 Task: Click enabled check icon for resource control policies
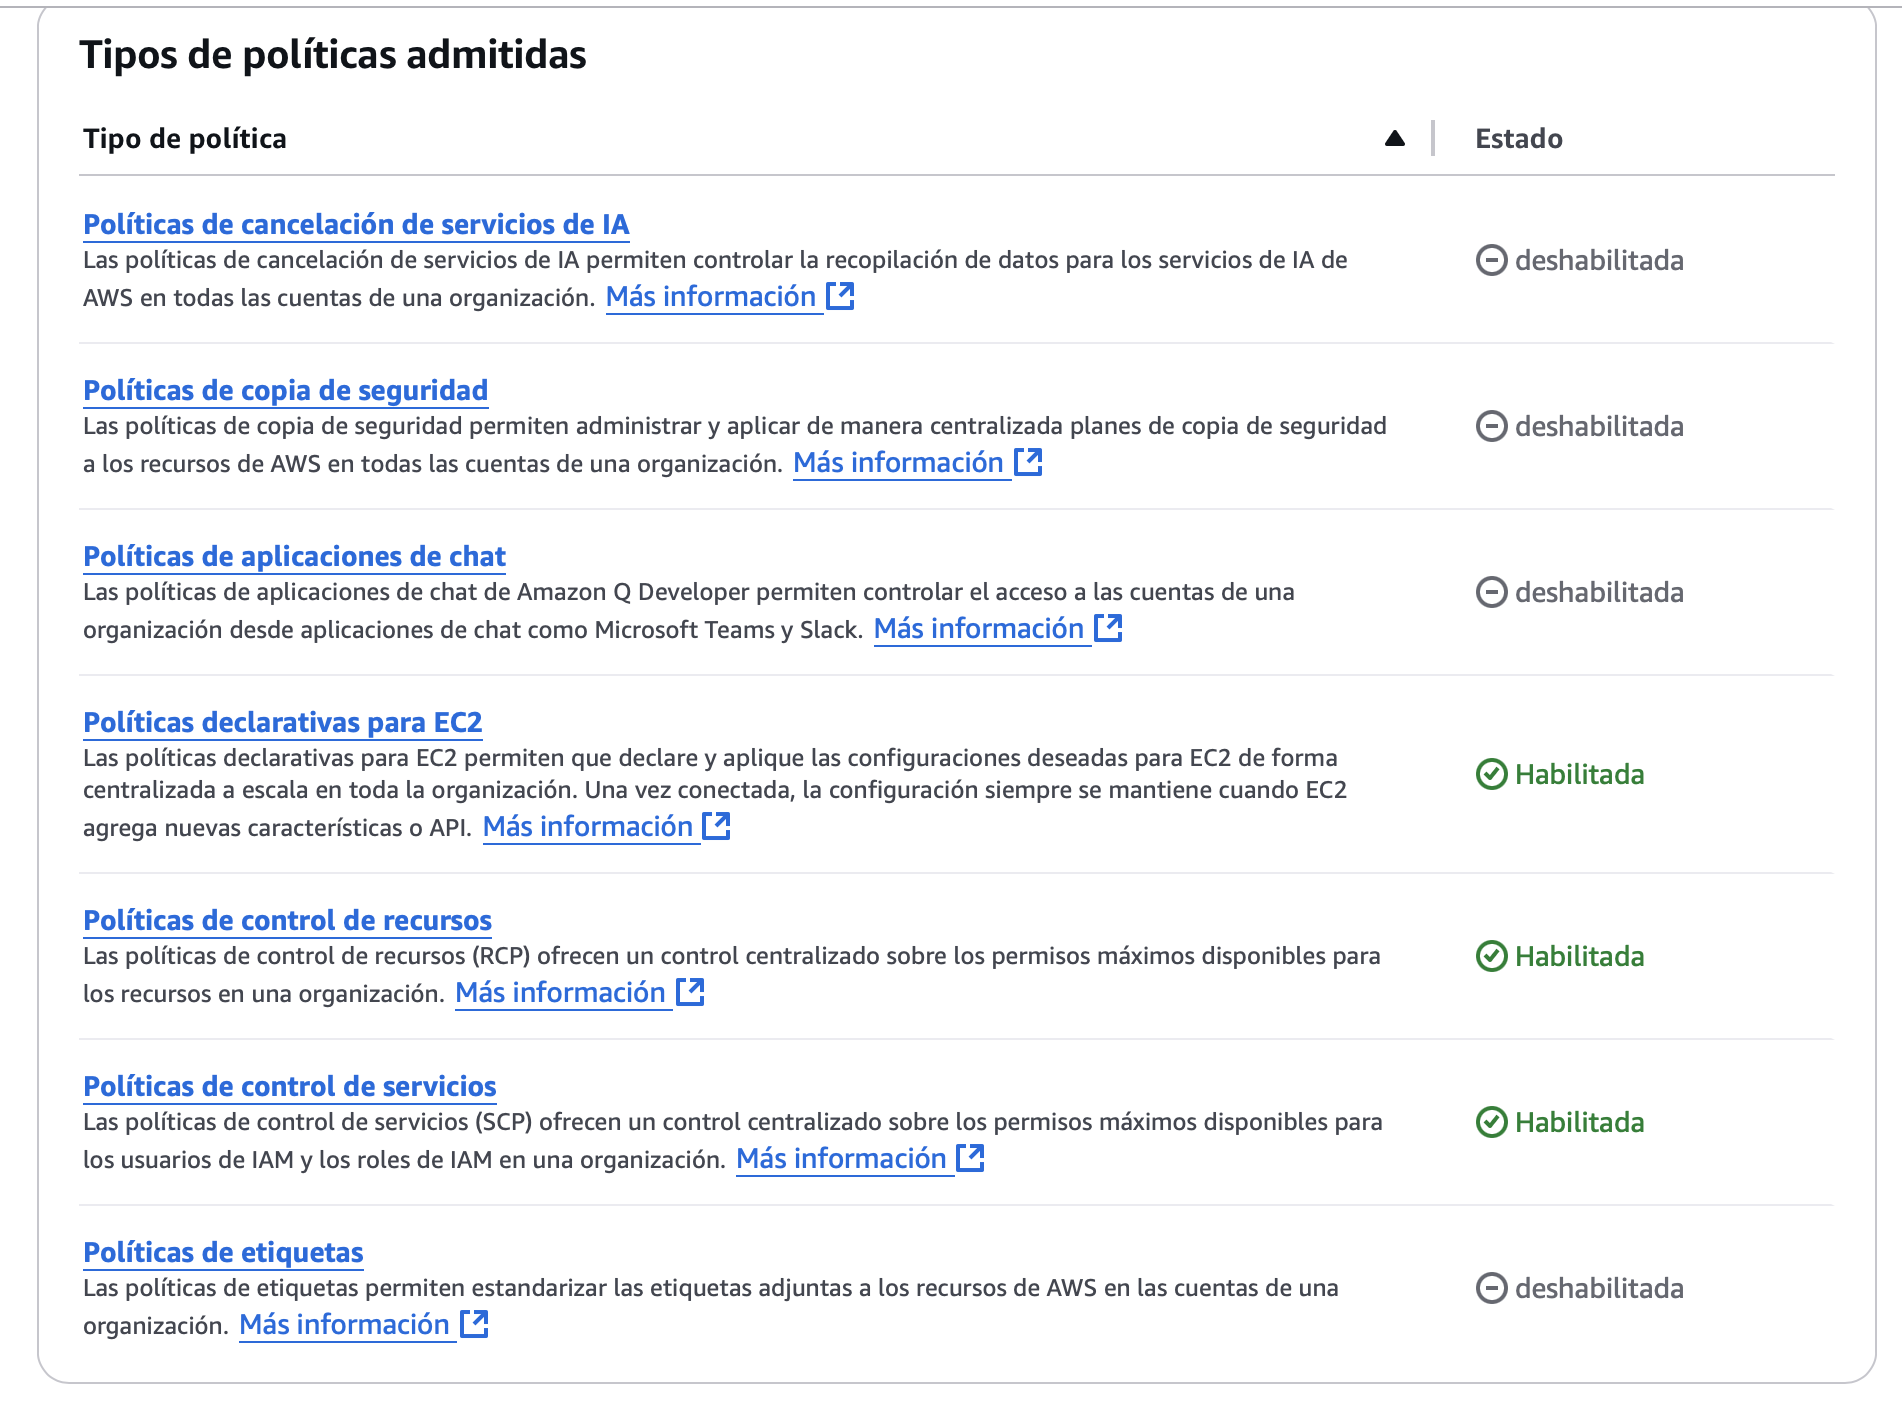click(1491, 956)
